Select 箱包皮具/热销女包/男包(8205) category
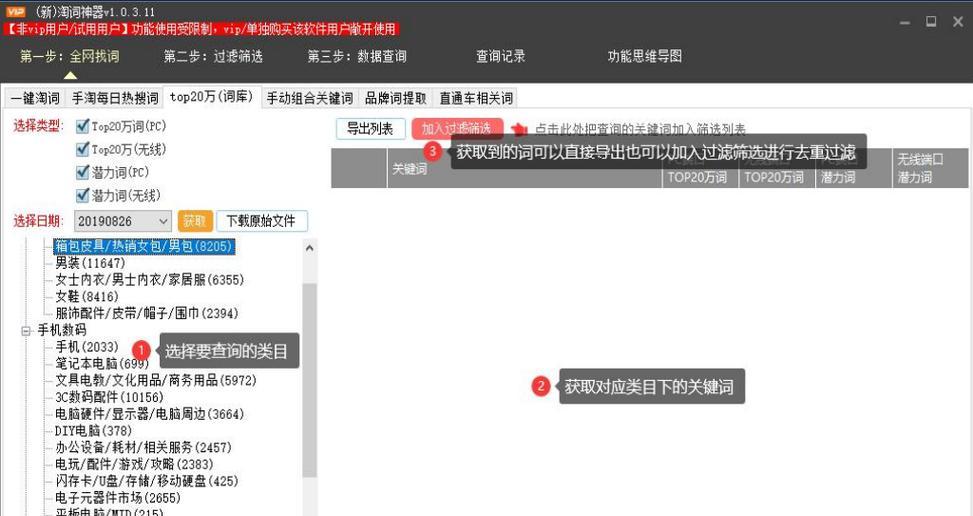The image size is (973, 516). (x=143, y=246)
